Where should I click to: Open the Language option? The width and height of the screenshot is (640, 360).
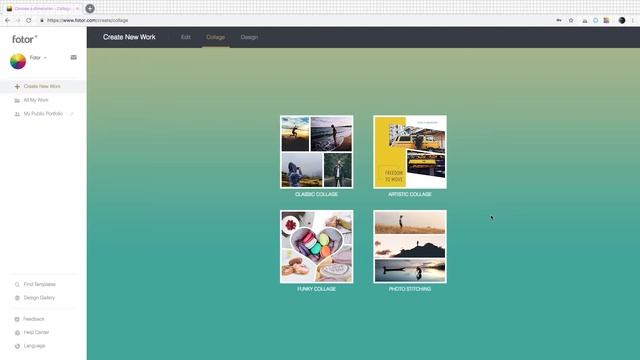click(34, 346)
